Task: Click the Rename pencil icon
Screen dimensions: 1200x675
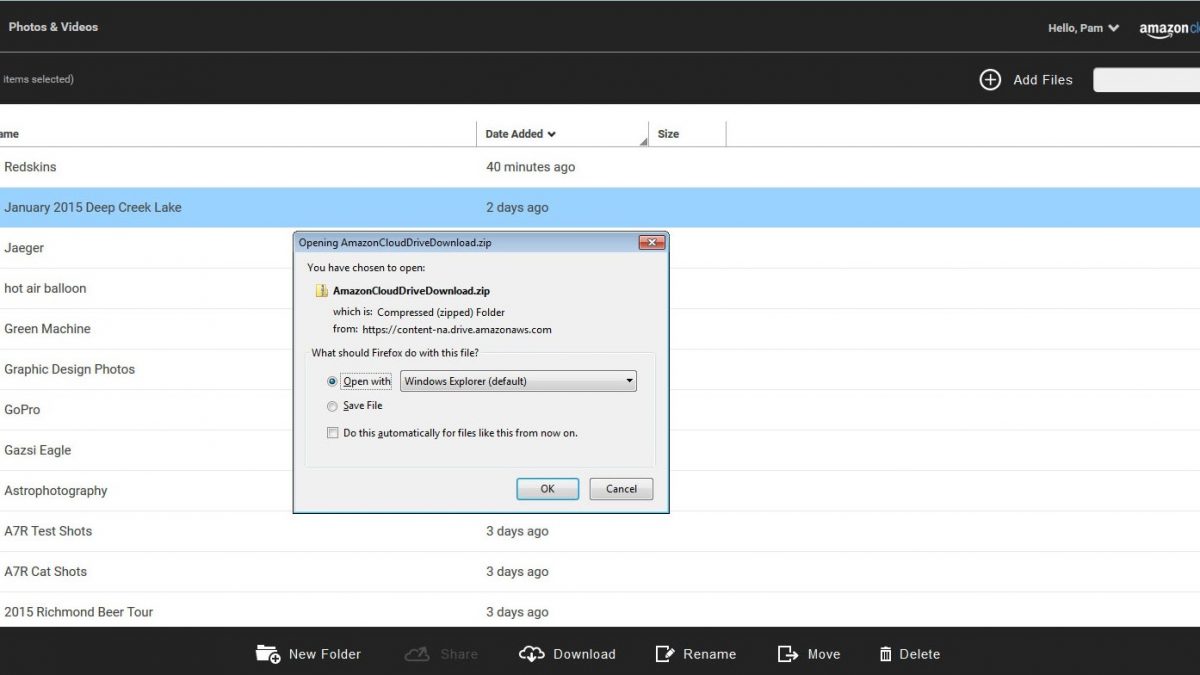Action: pos(665,654)
